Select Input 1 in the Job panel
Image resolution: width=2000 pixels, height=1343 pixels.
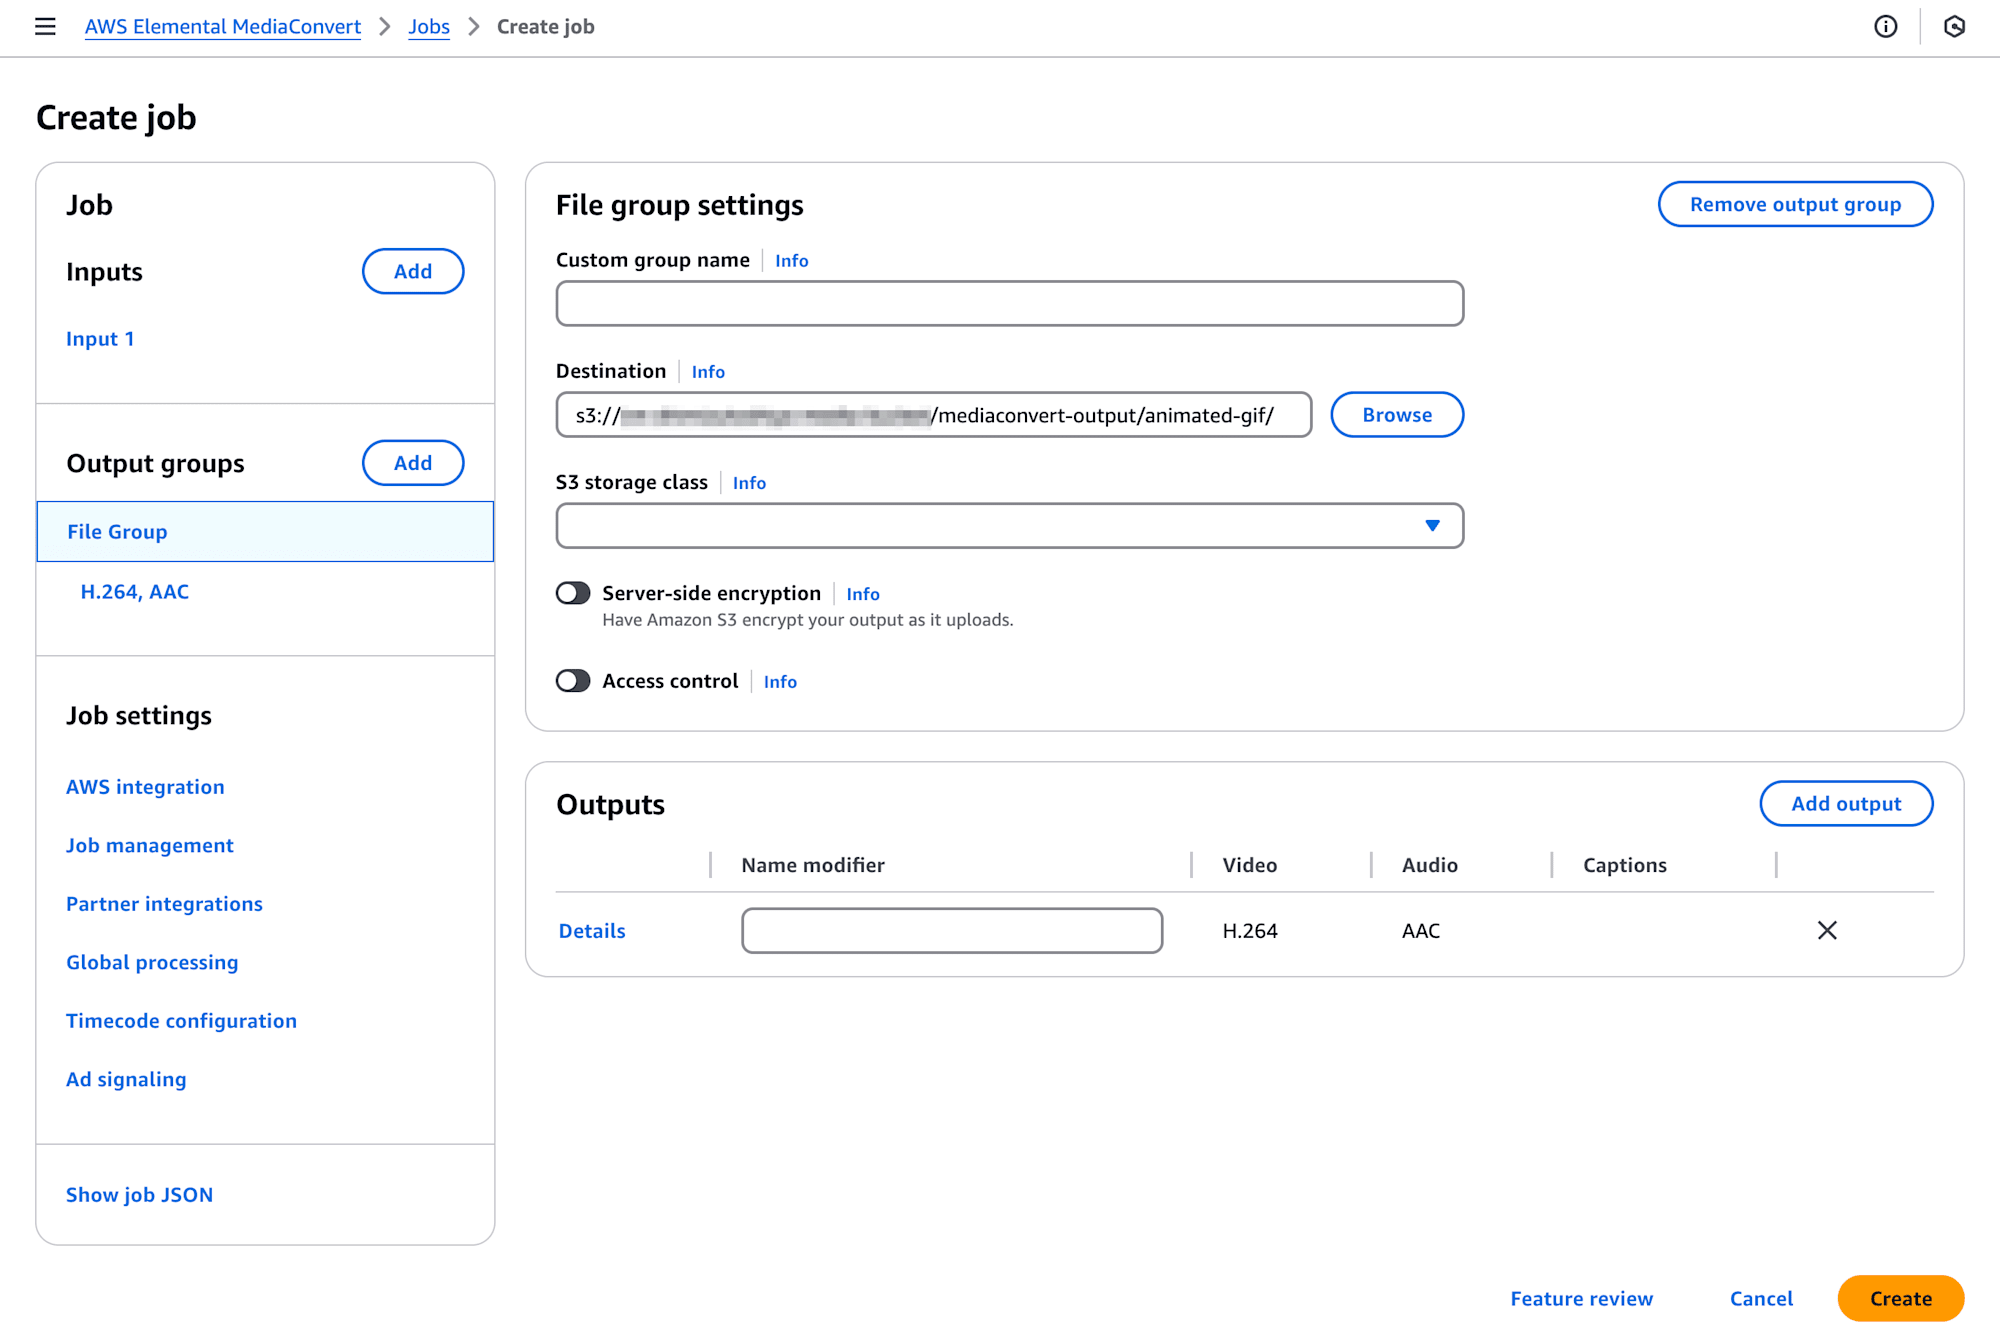coord(100,339)
